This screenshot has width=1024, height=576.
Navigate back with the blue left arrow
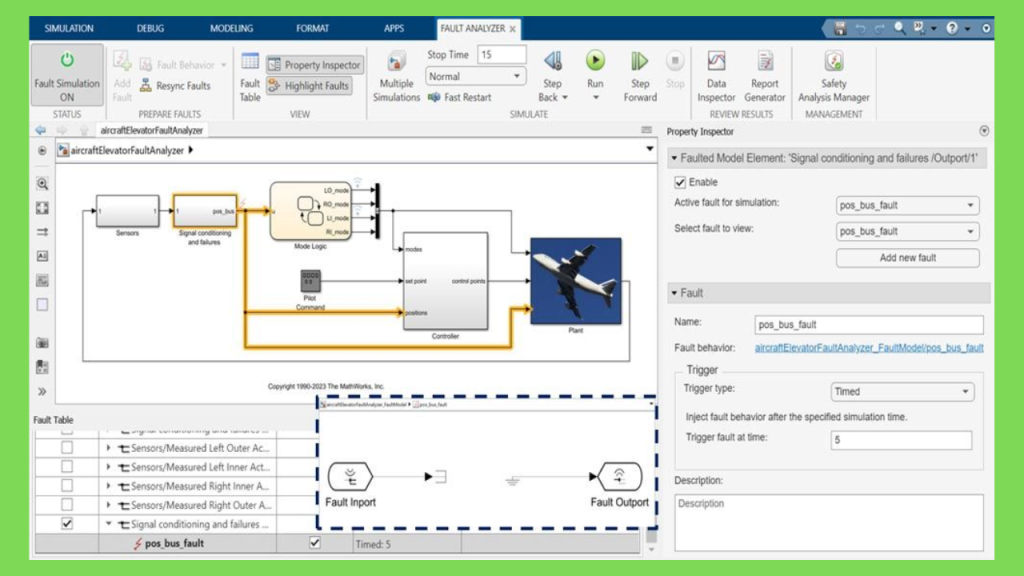tap(40, 130)
